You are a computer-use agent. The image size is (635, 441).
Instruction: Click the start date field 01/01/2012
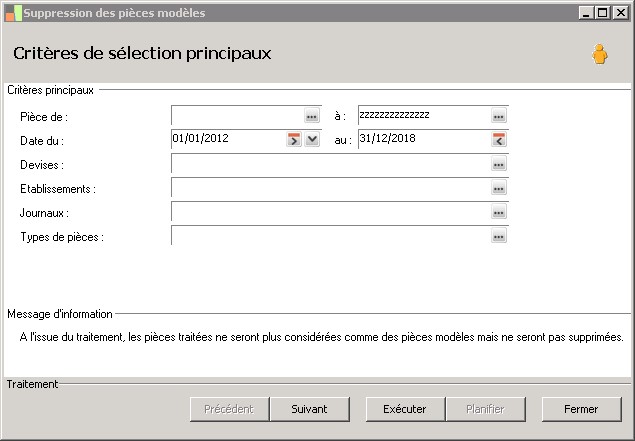click(228, 140)
